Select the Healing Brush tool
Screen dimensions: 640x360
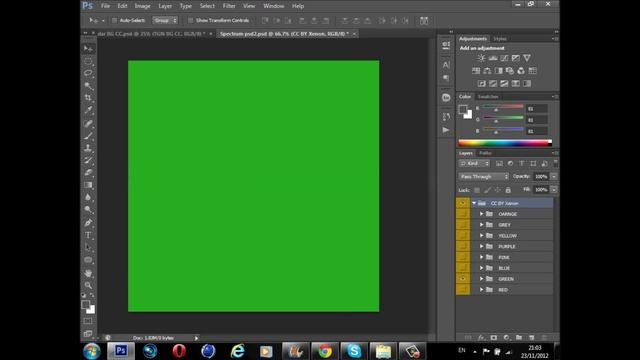88,123
